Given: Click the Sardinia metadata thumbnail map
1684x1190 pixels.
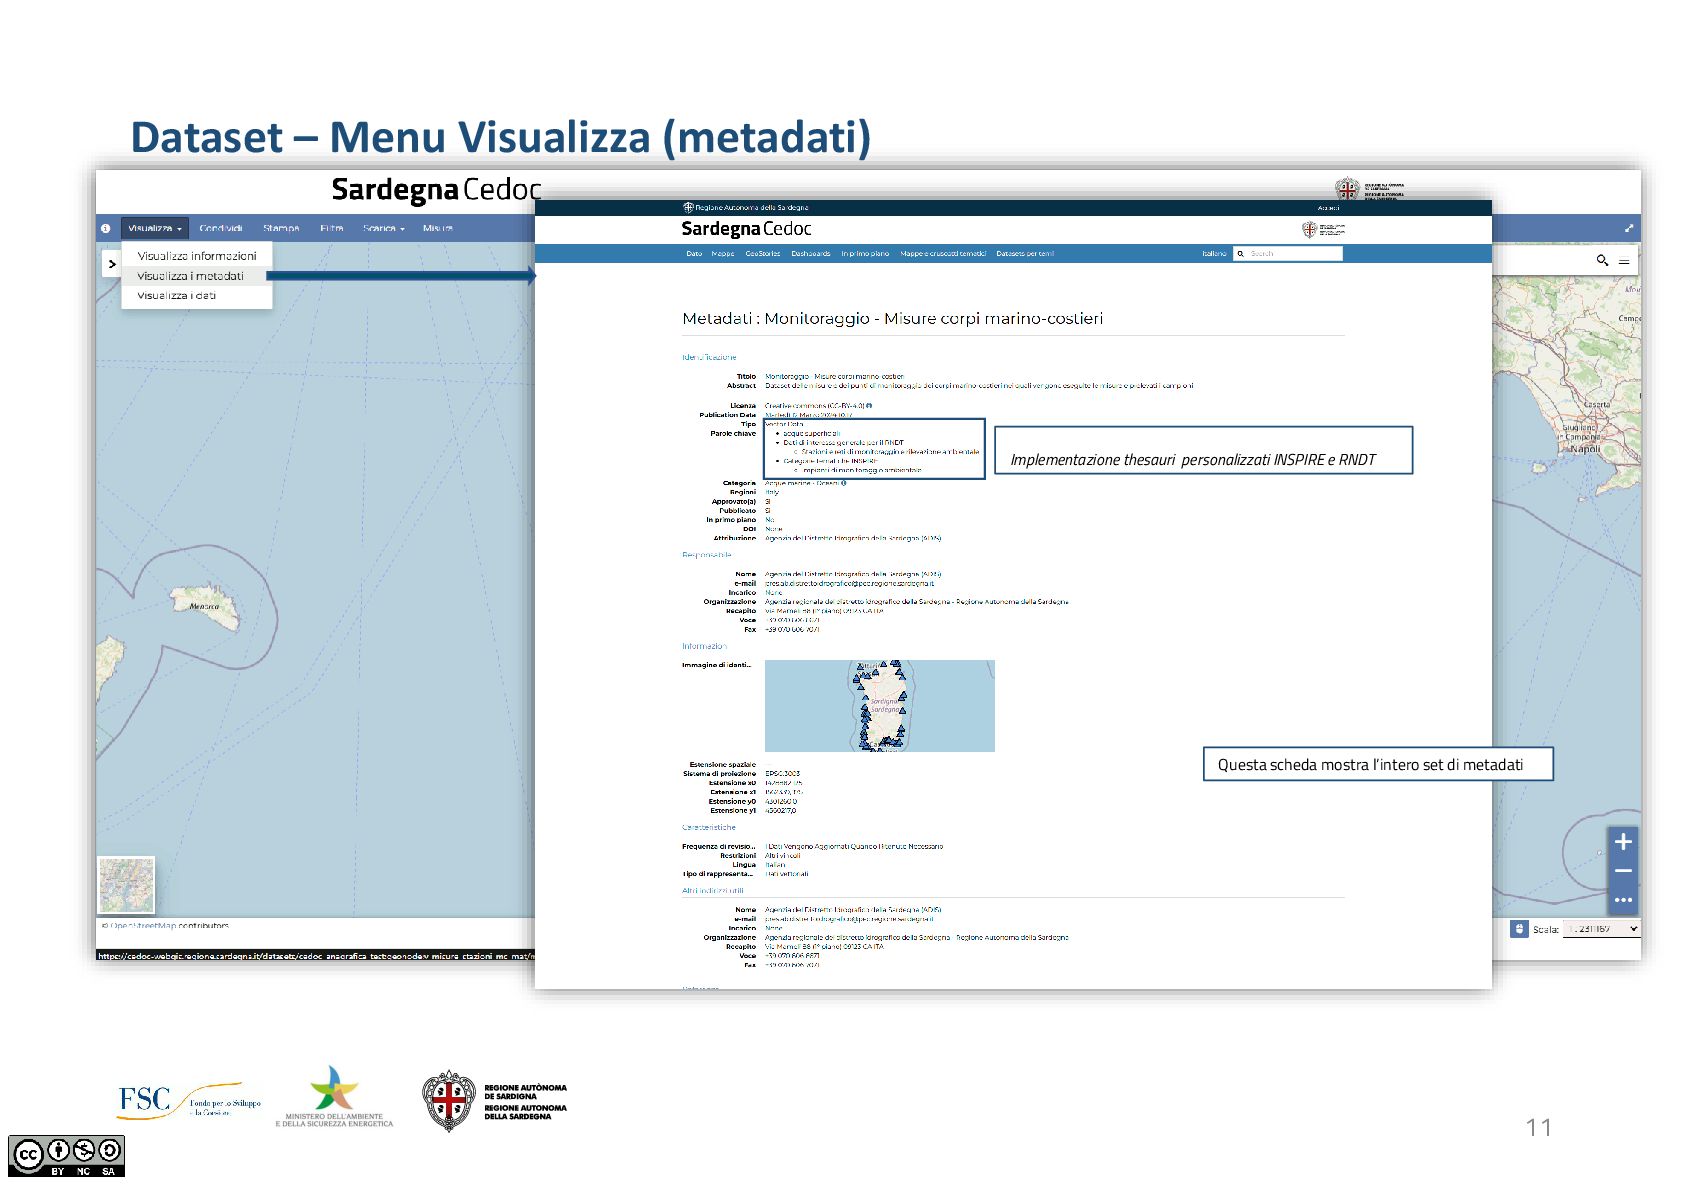Looking at the screenshot, I should [880, 706].
